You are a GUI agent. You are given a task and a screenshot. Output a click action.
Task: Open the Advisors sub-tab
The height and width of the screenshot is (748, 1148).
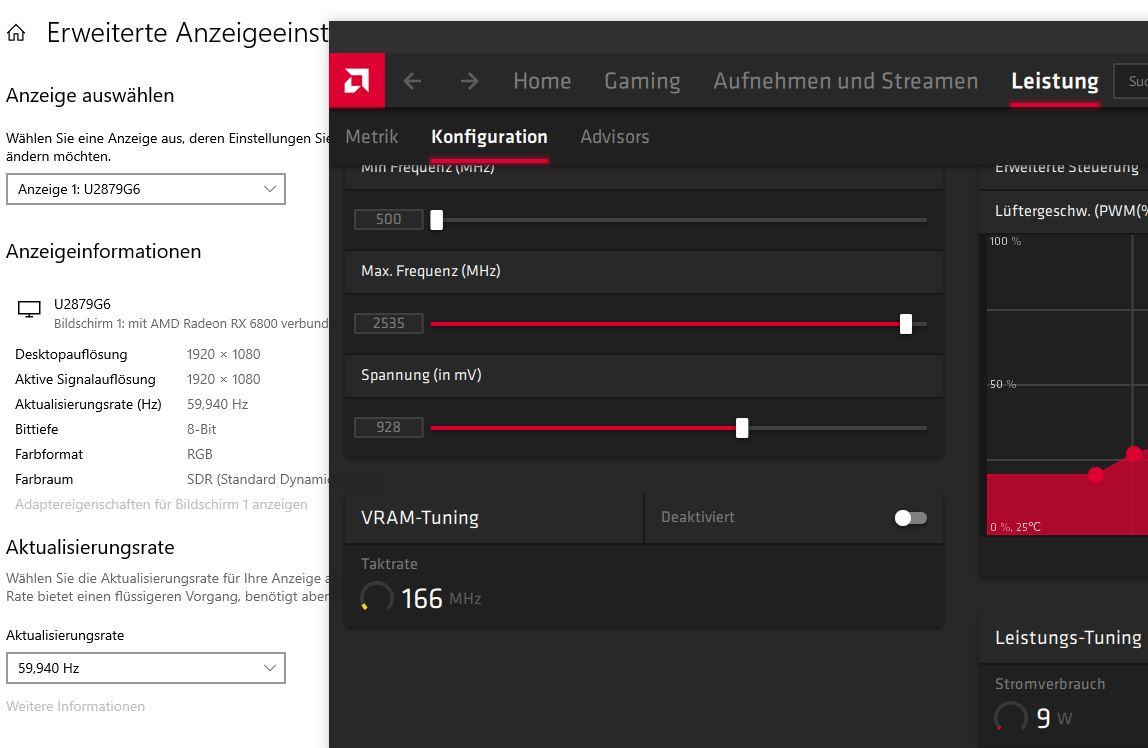614,137
